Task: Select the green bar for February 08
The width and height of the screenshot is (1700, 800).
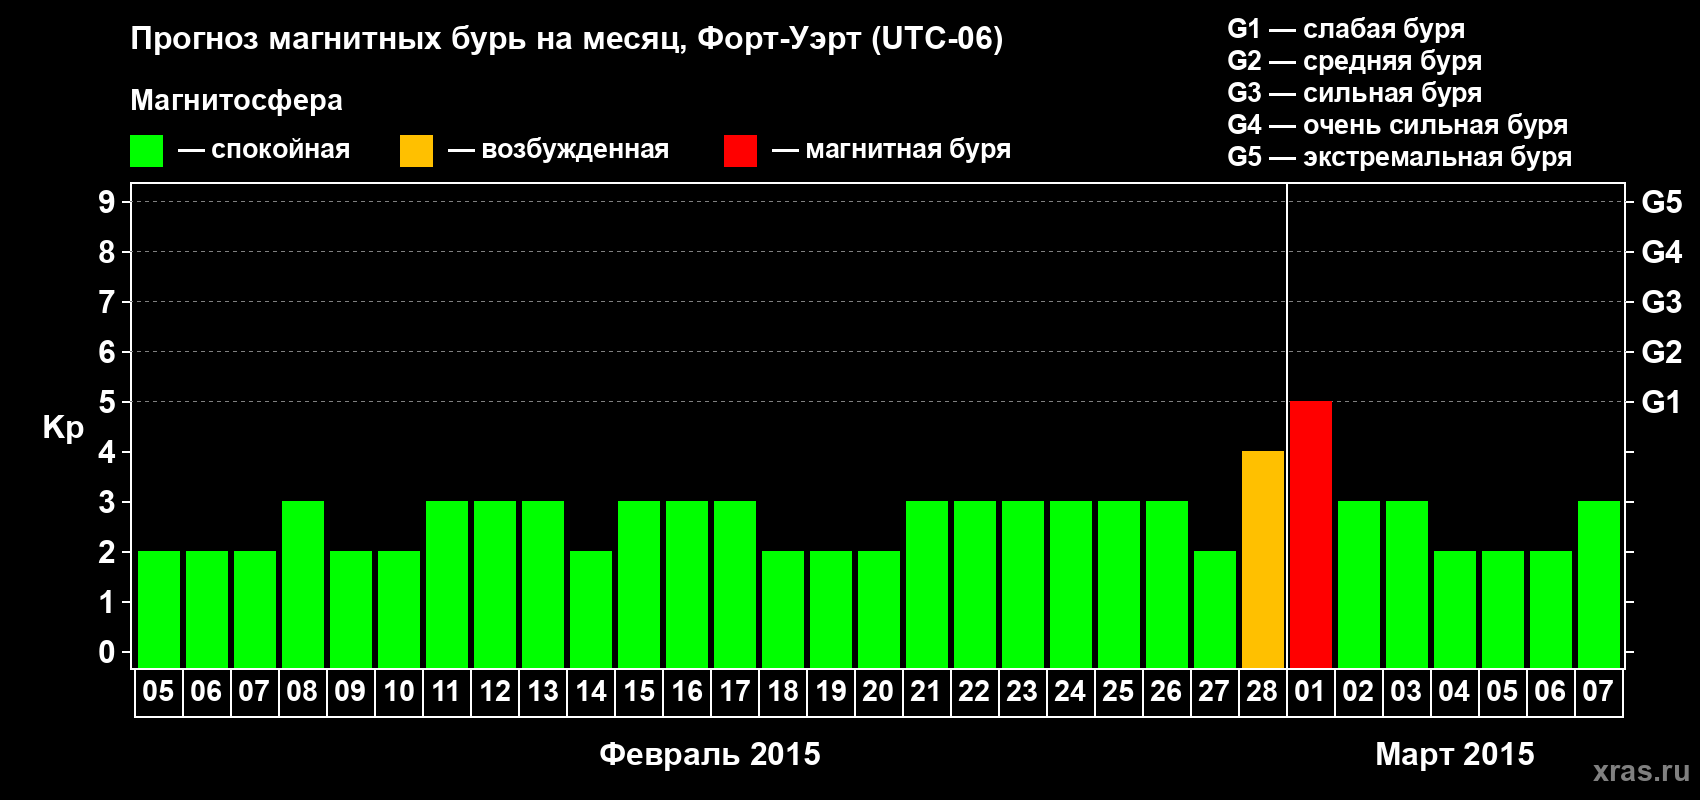Action: [x=302, y=585]
